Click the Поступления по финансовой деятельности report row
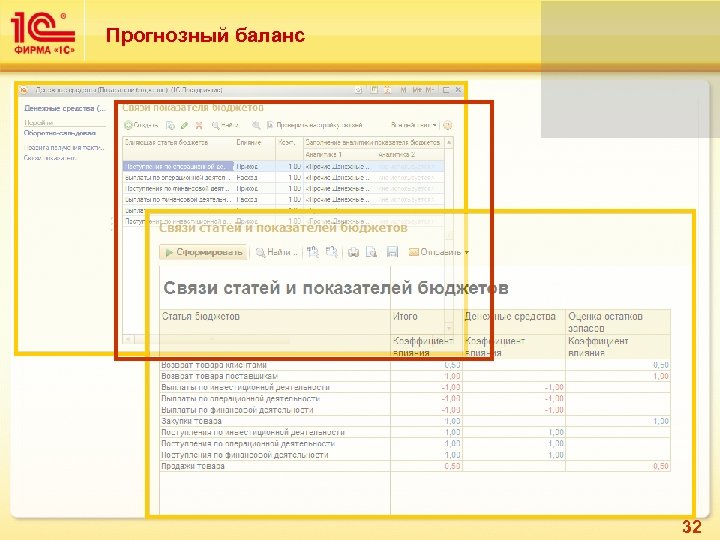Image resolution: width=720 pixels, height=540 pixels. click(415, 455)
